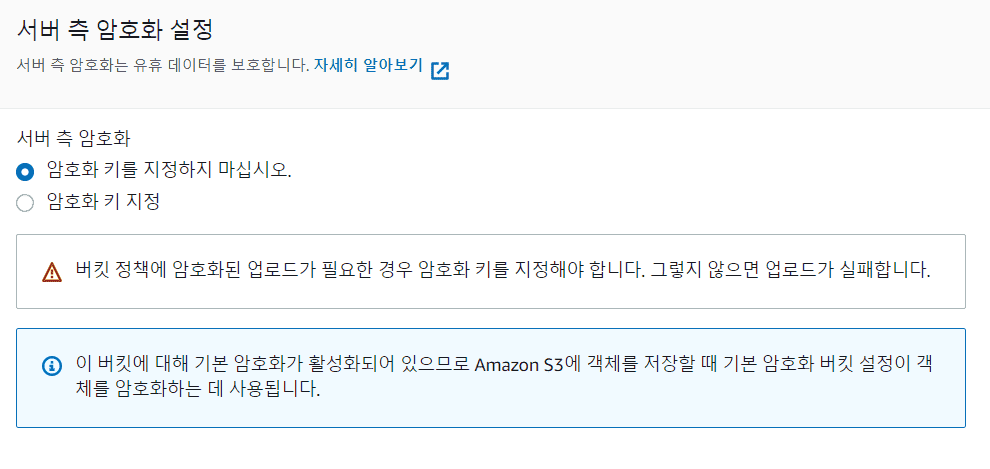Click the 암호화 키를 지정하지 마십시오 label text

(x=169, y=170)
